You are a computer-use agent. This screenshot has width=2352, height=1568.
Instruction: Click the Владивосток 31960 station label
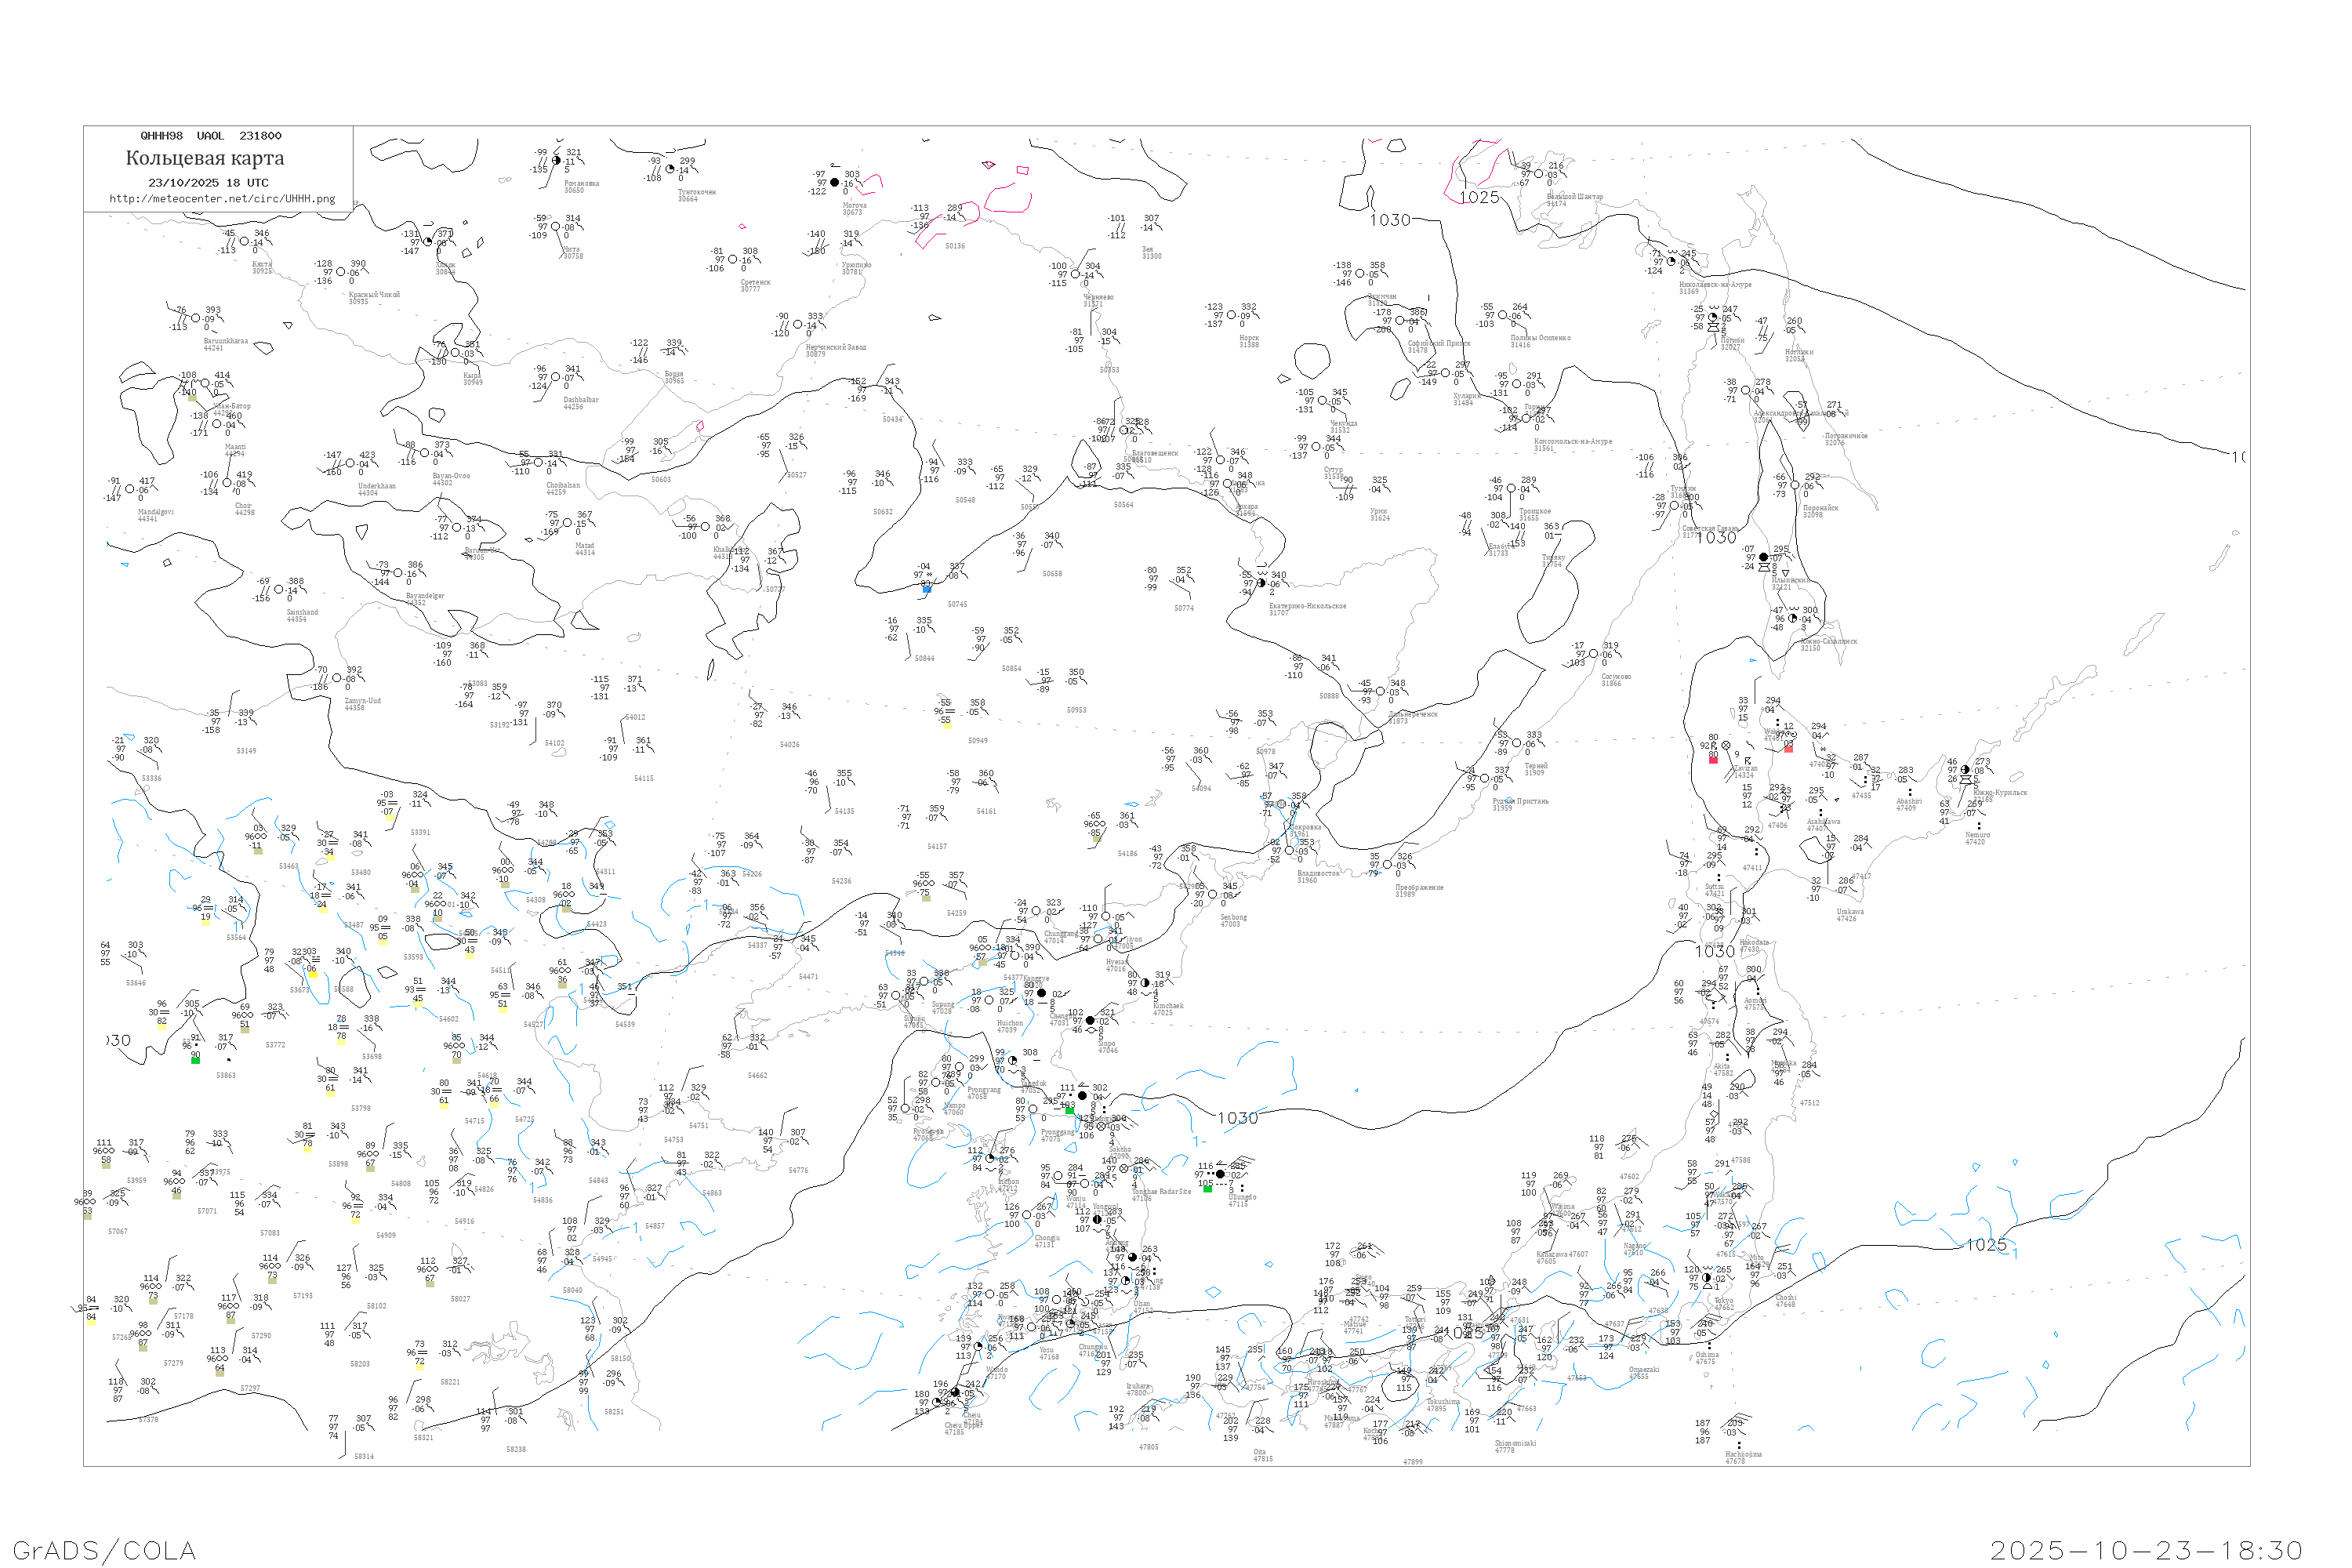(x=1318, y=876)
